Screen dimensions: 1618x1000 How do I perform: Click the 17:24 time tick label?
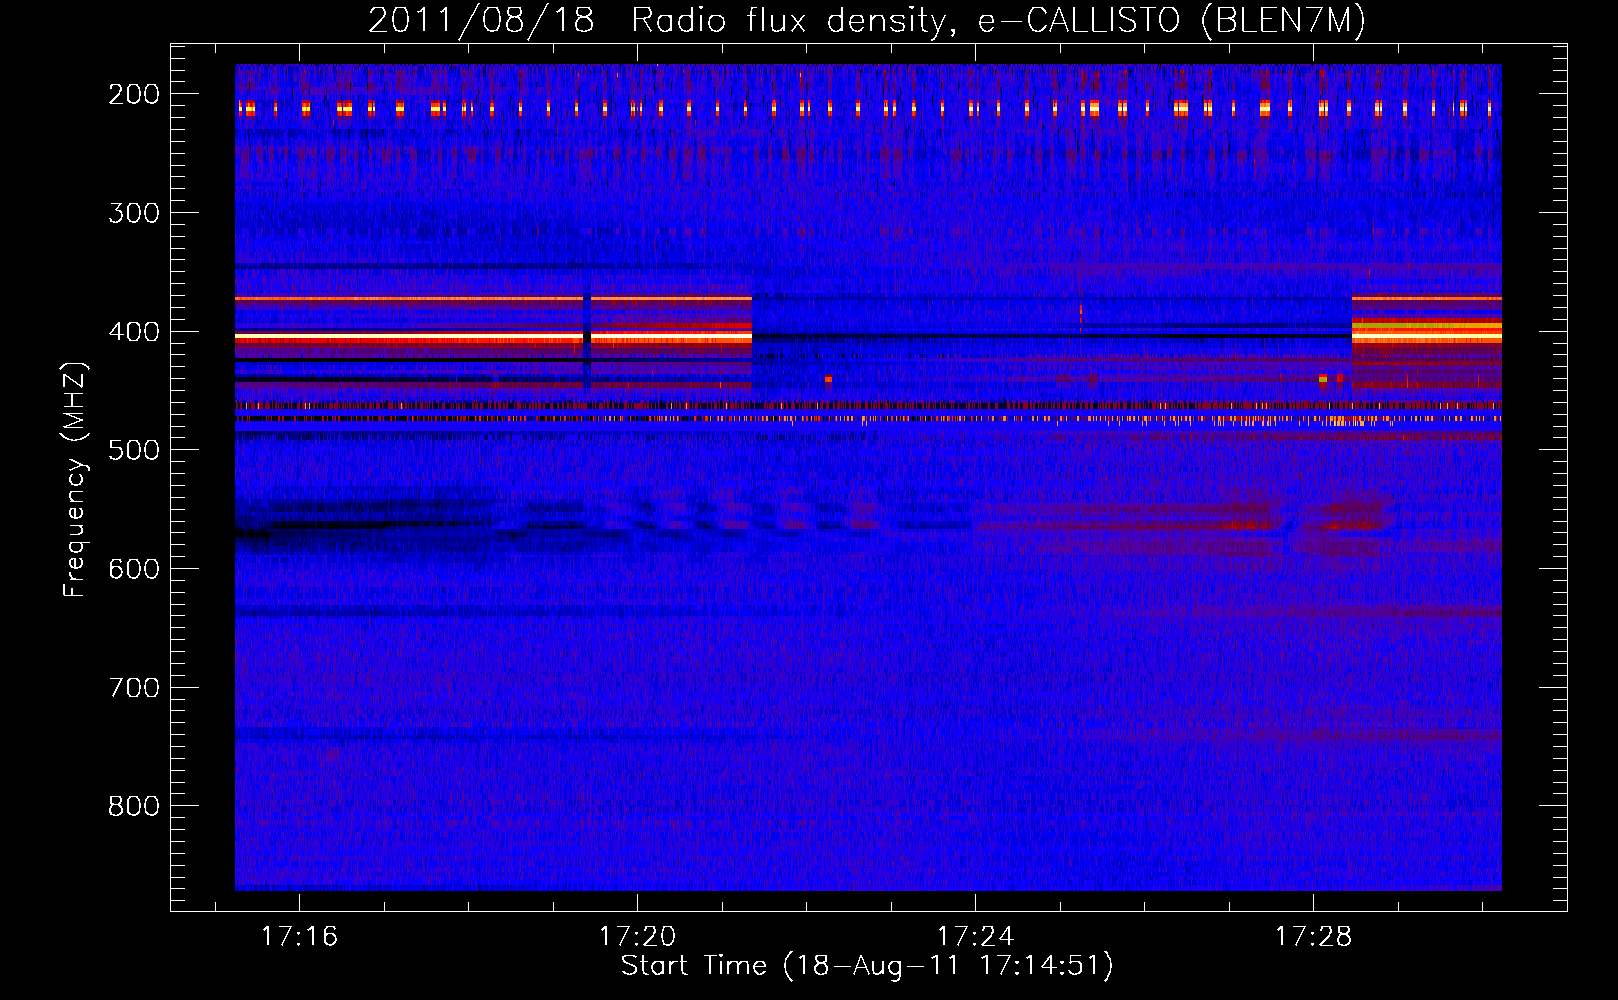(x=975, y=937)
